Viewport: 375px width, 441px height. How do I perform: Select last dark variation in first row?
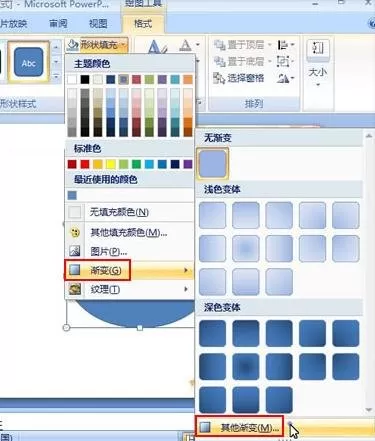point(346,333)
